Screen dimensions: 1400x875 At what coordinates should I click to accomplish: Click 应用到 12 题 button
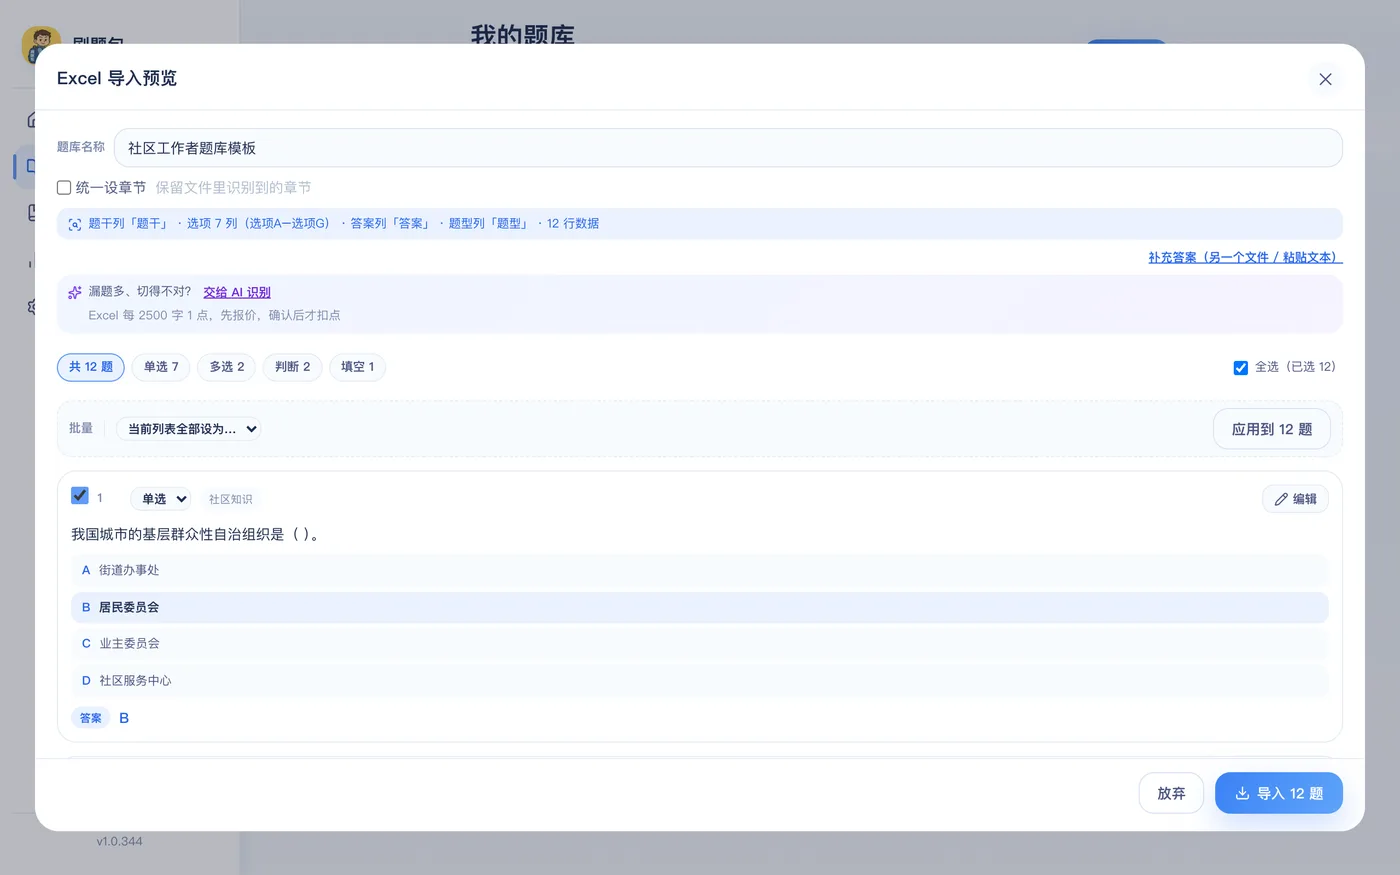tap(1272, 429)
